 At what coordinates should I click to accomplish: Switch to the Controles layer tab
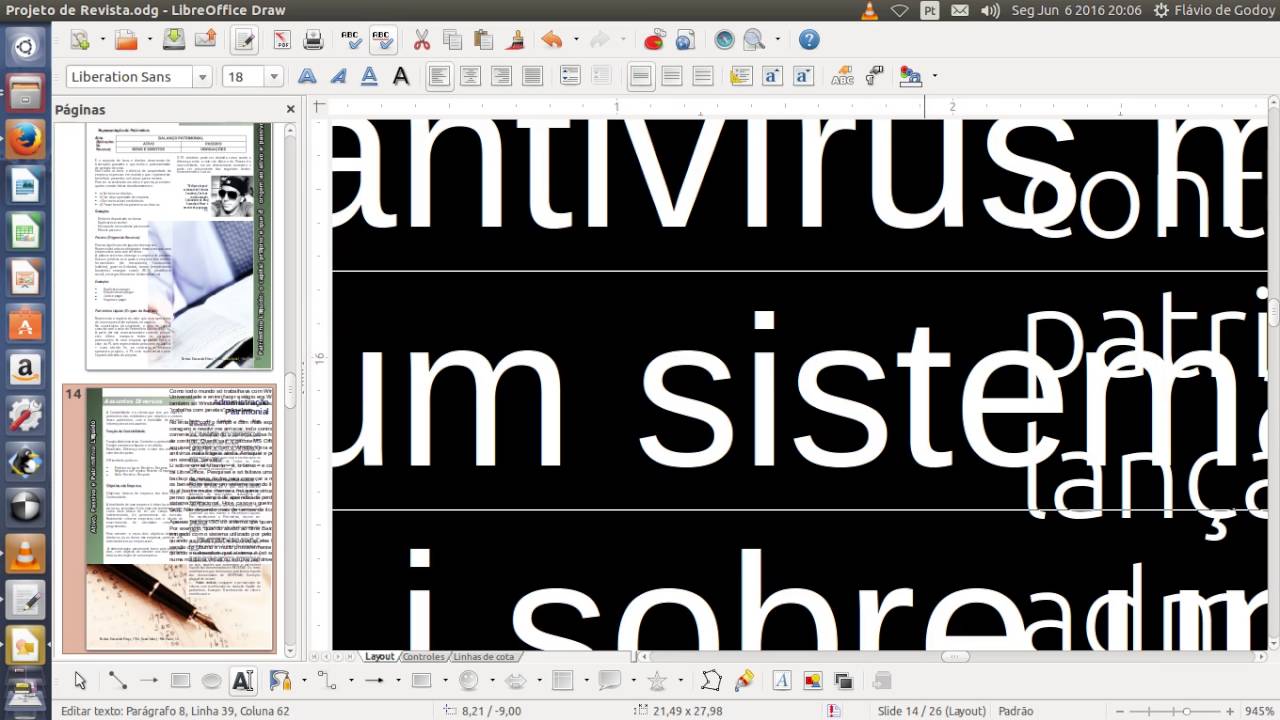[423, 657]
